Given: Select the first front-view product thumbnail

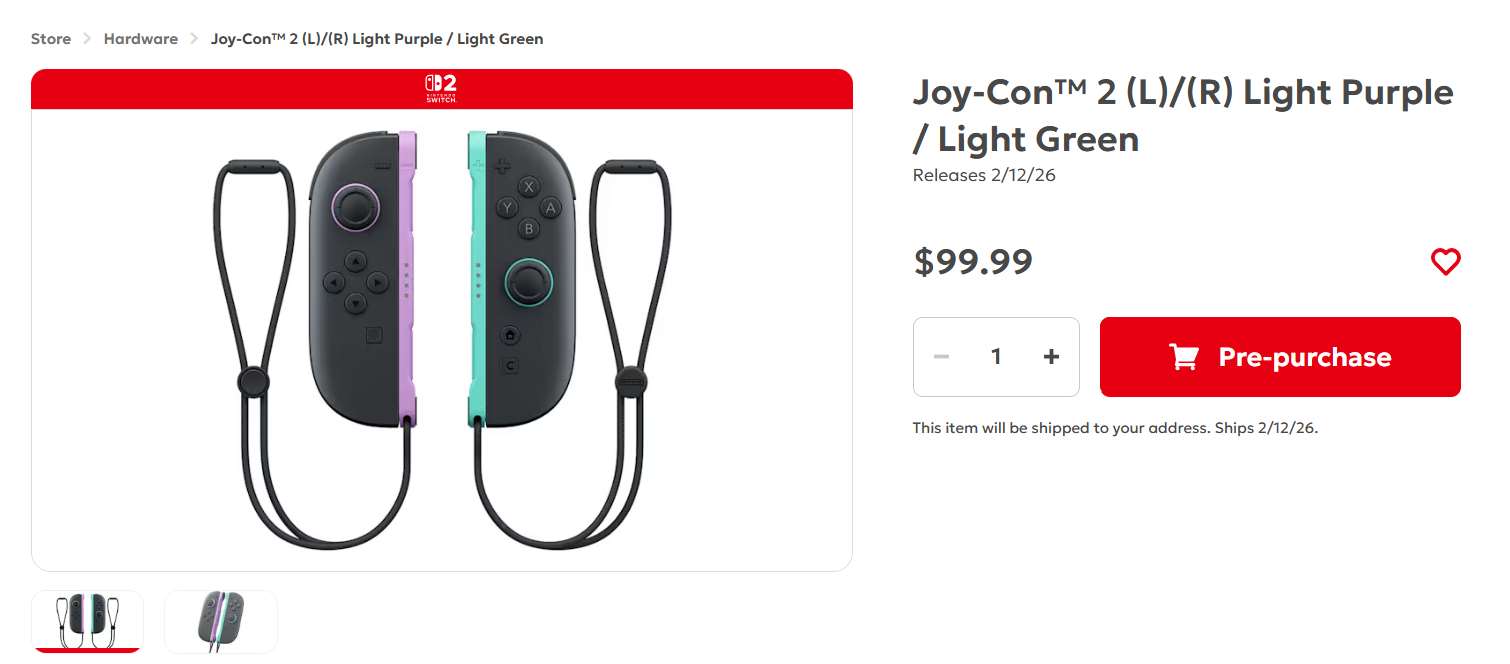Looking at the screenshot, I should [x=88, y=621].
